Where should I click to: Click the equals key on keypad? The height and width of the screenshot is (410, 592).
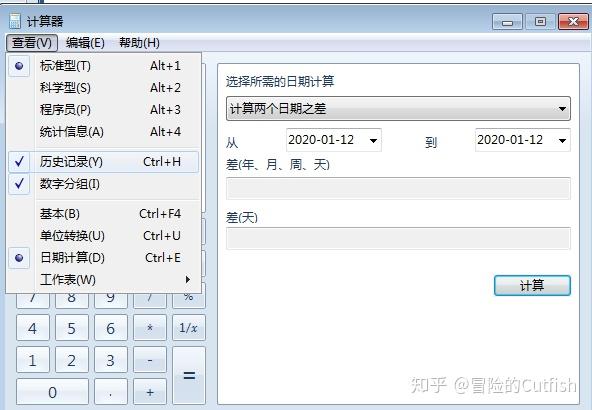(x=189, y=375)
